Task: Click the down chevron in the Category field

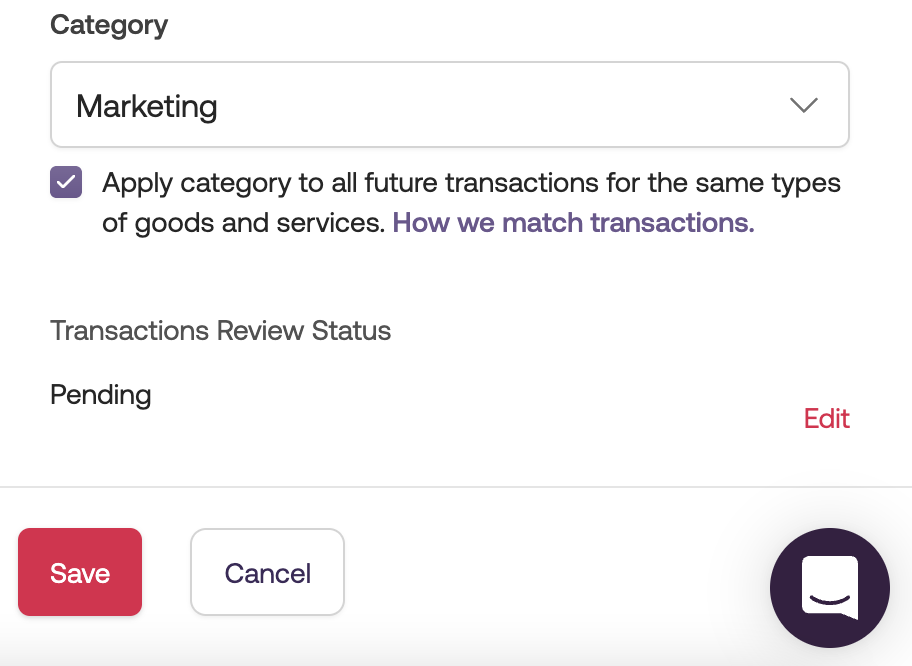Action: click(804, 106)
